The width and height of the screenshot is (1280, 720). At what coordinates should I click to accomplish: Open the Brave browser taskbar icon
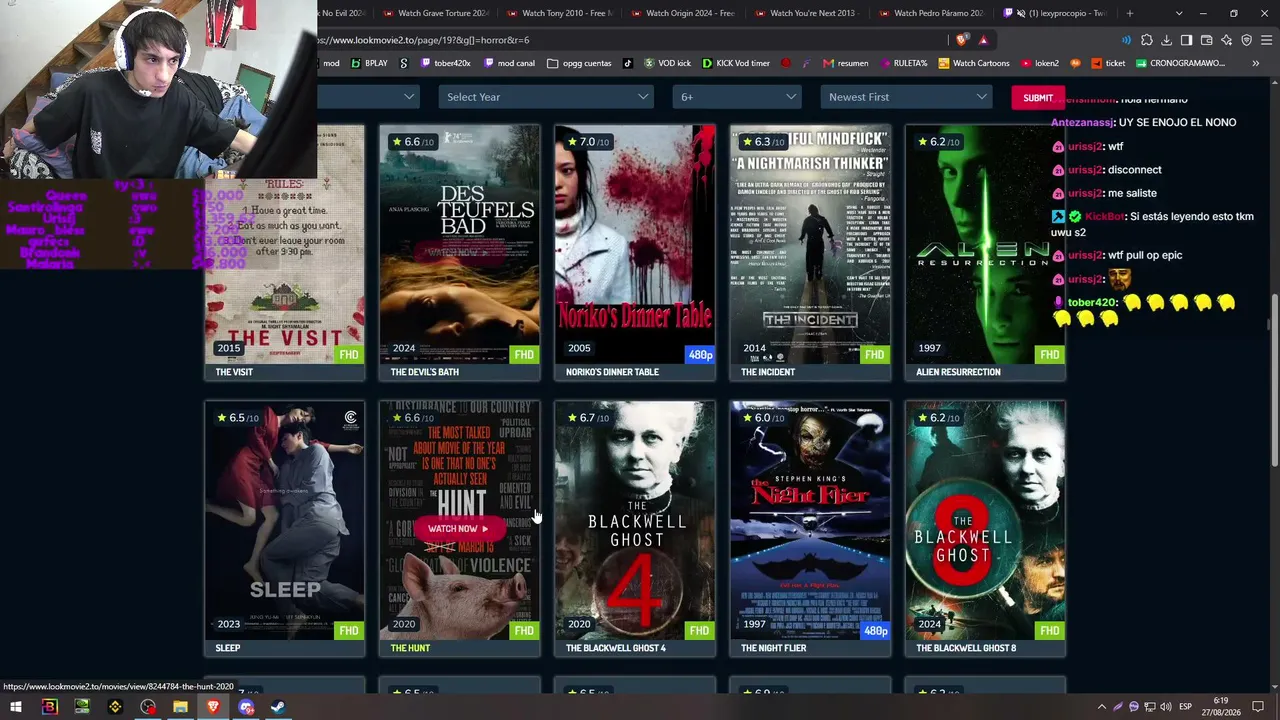click(213, 707)
